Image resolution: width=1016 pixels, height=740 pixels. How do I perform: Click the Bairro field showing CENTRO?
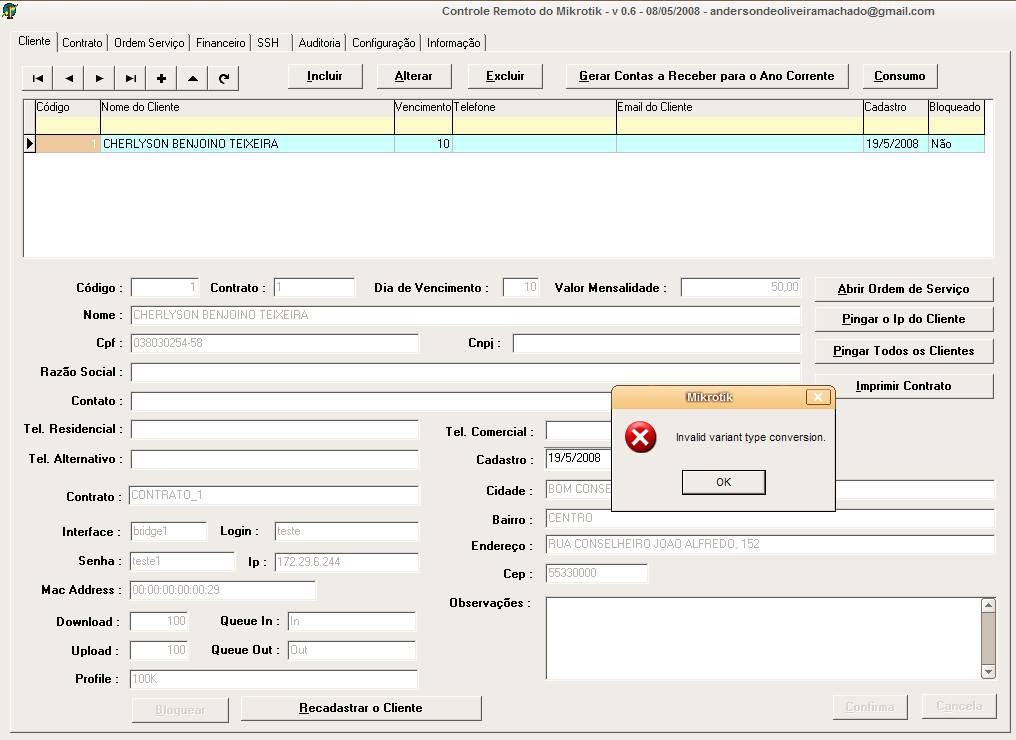(770, 518)
